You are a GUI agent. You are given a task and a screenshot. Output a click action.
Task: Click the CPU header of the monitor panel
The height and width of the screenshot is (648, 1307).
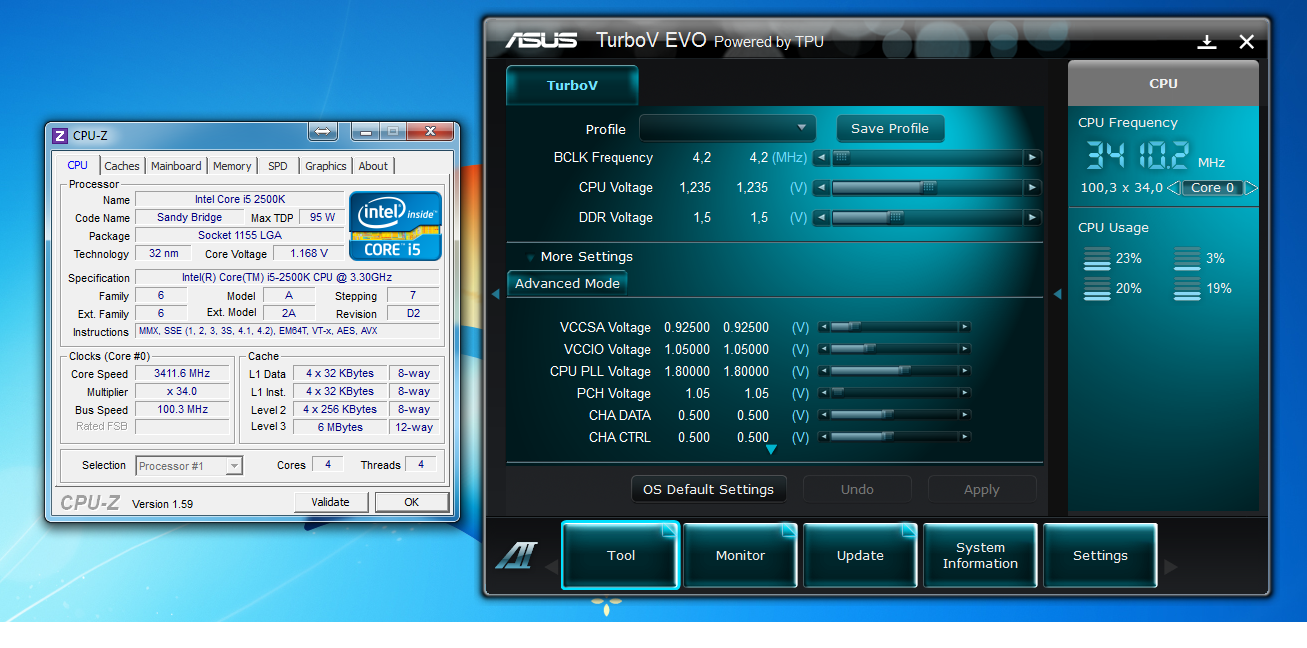1164,83
